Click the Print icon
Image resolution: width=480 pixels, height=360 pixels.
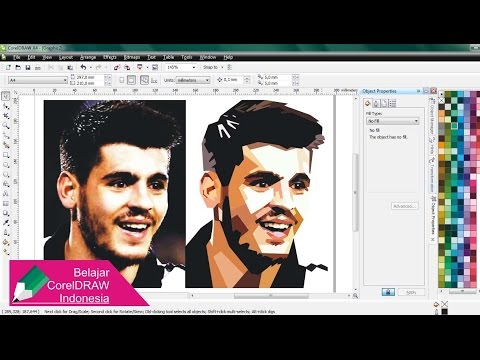(38, 68)
